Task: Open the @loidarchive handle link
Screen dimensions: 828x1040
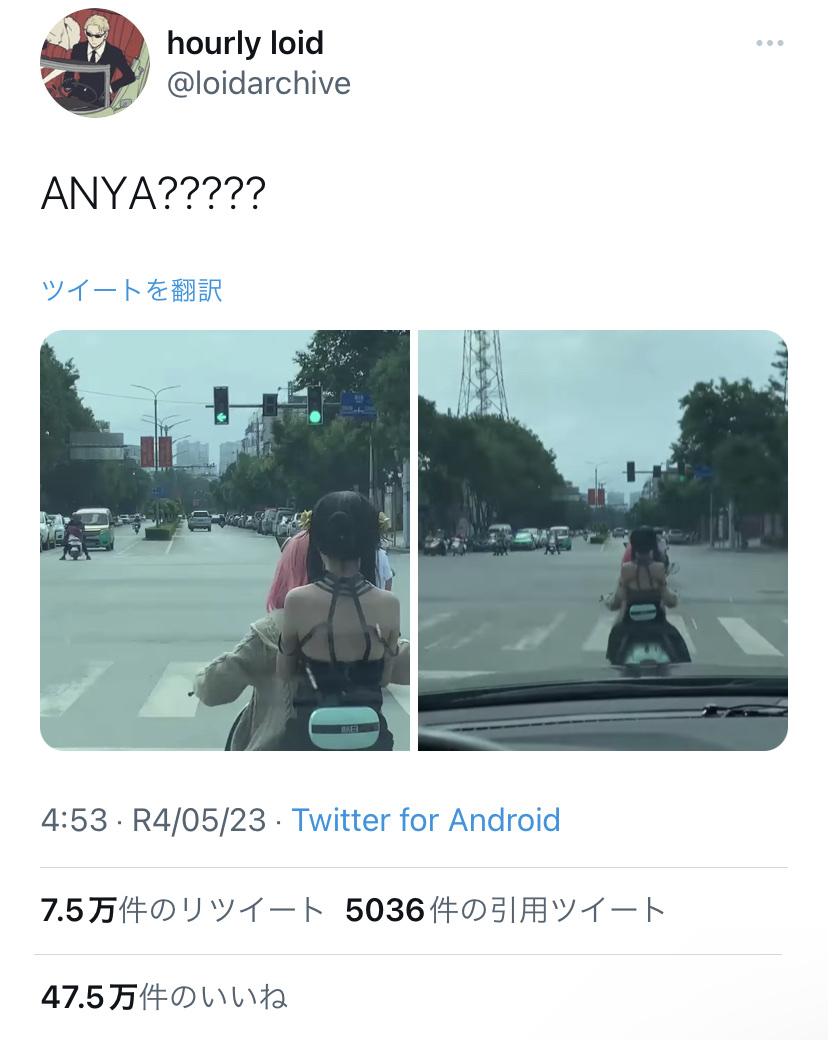Action: [x=258, y=84]
